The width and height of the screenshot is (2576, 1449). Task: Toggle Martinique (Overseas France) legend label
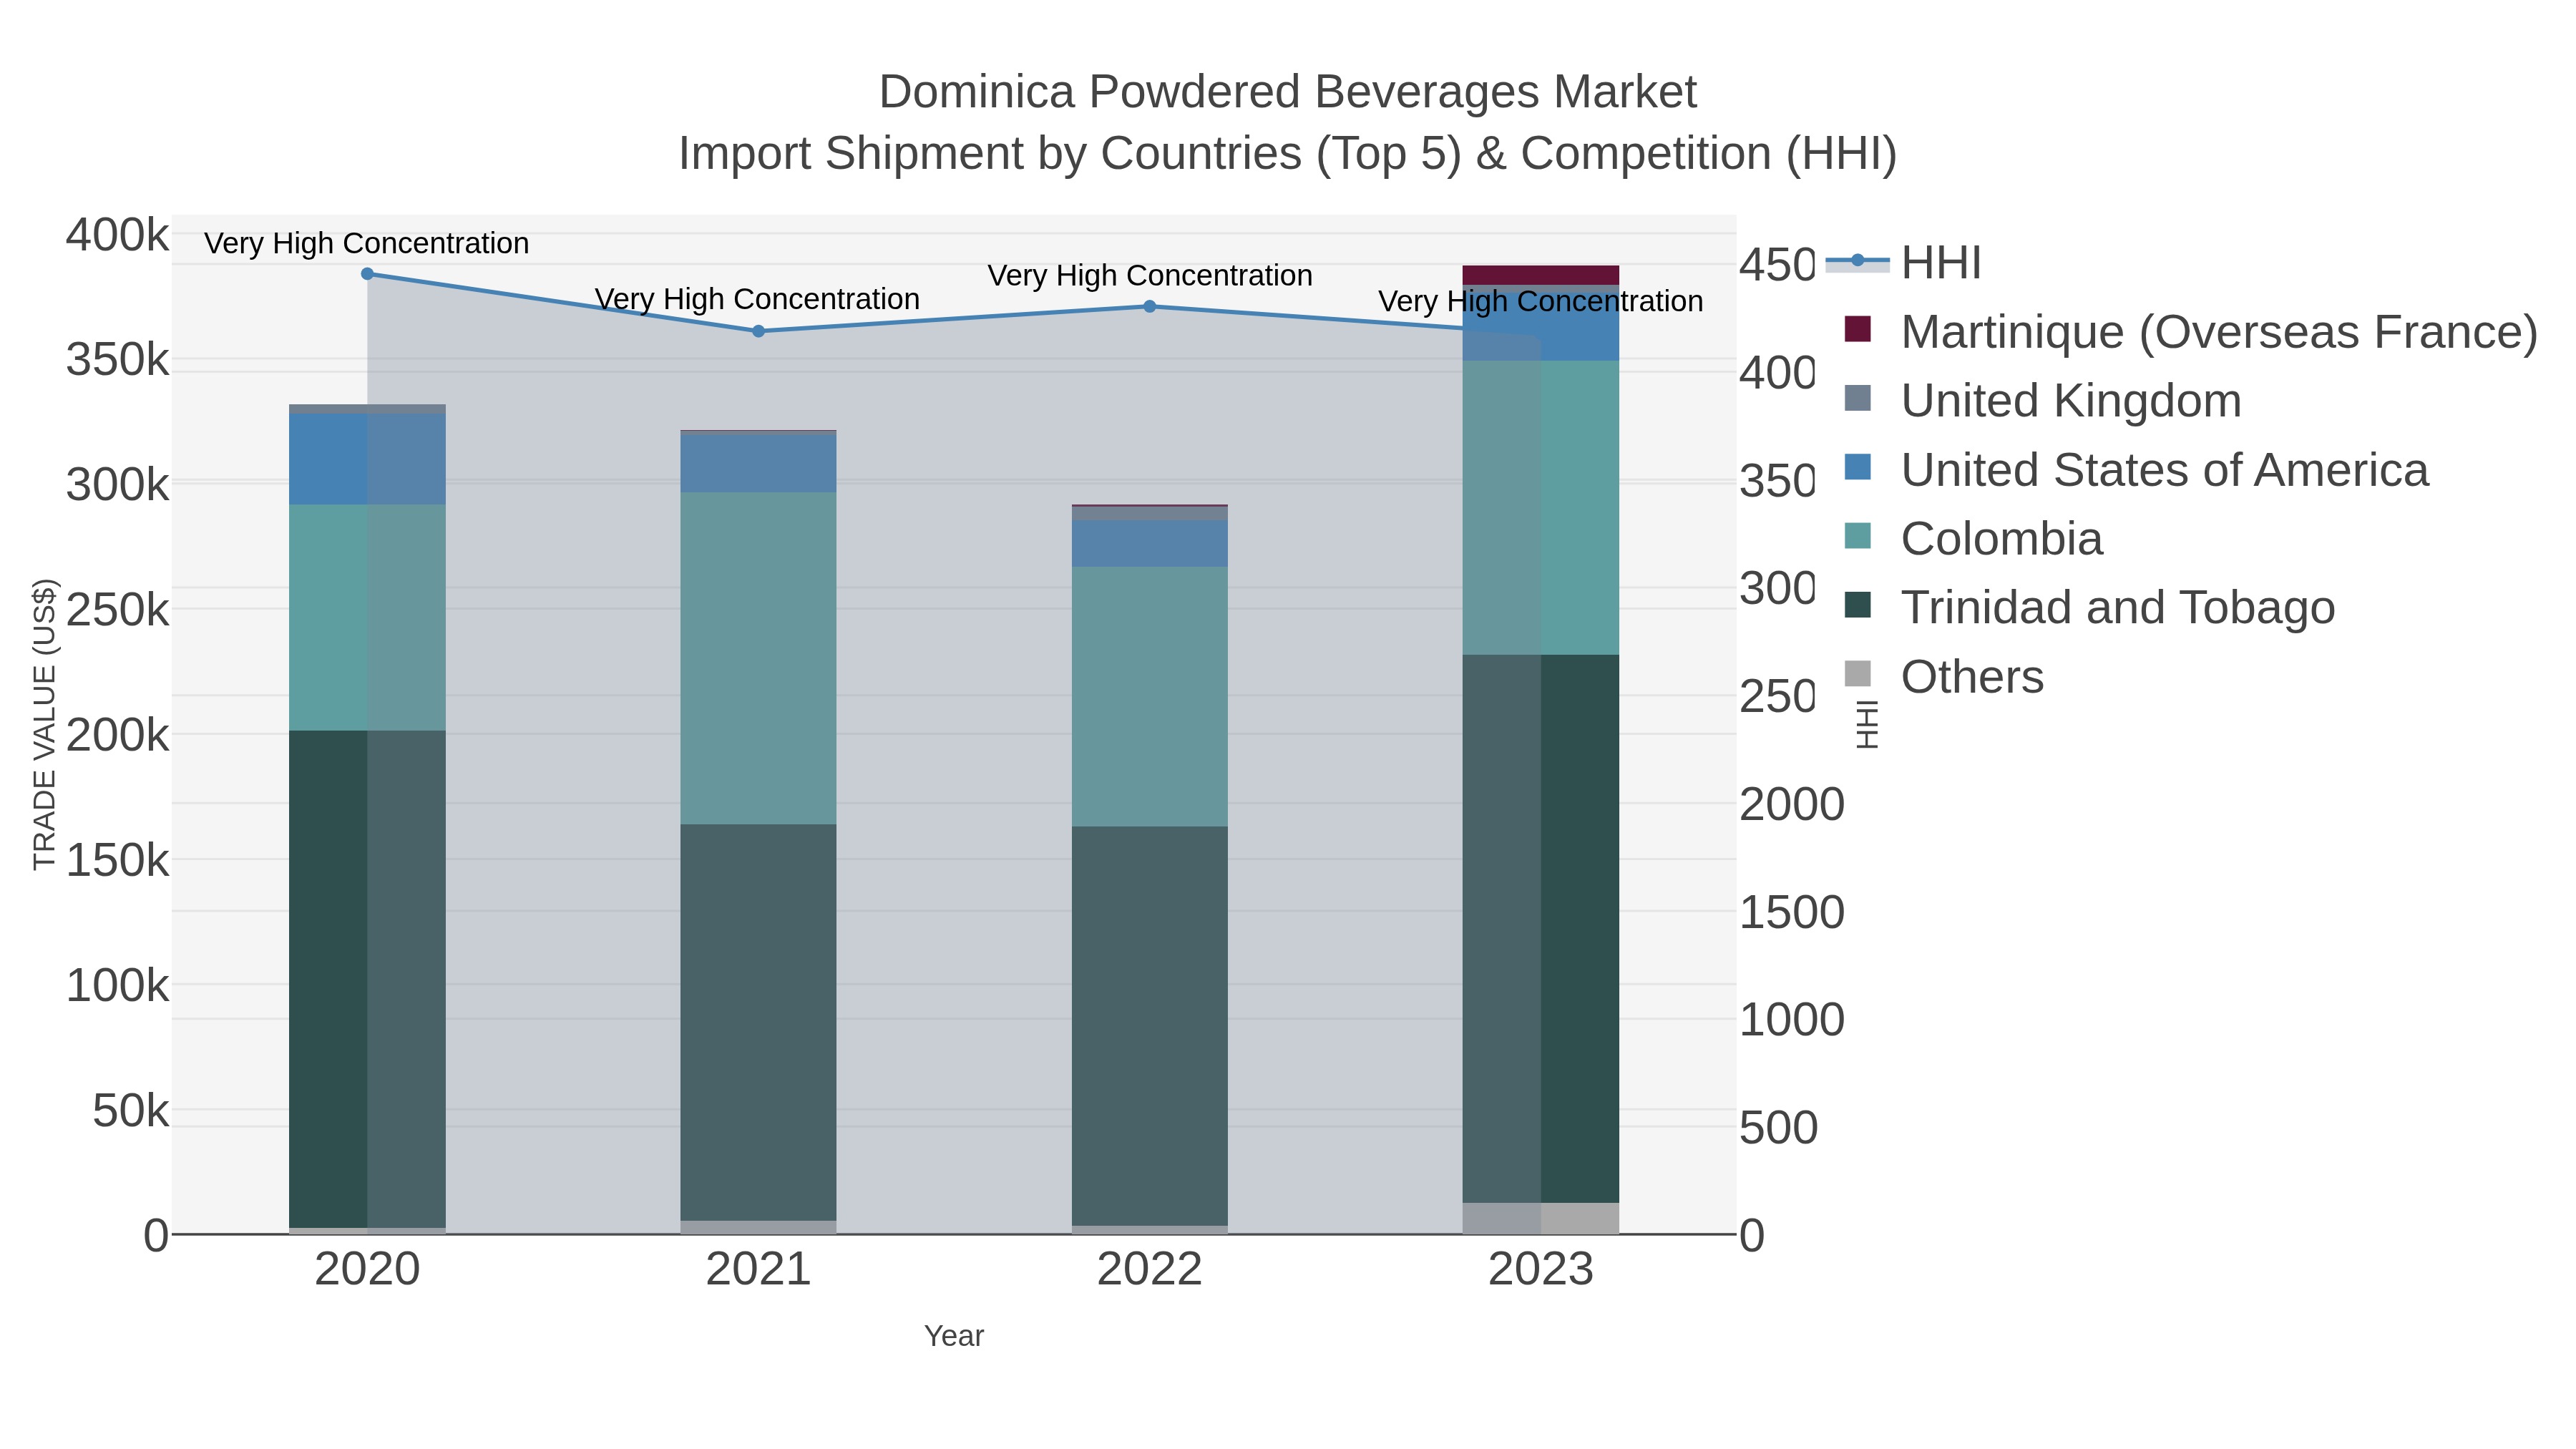tap(2219, 332)
